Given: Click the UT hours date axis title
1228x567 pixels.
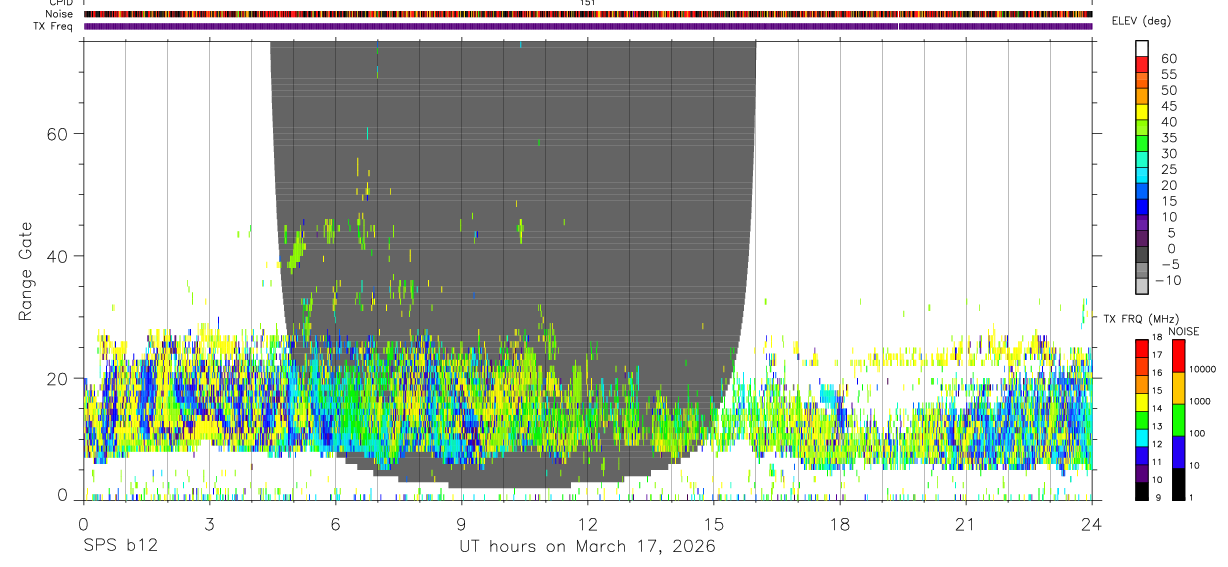Looking at the screenshot, I should point(587,546).
